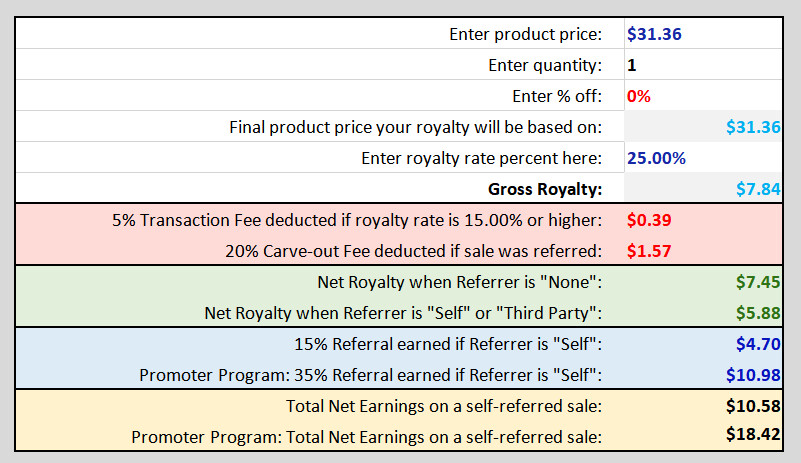The height and width of the screenshot is (463, 801).
Task: Select the final product price value cell
Action: (x=703, y=127)
